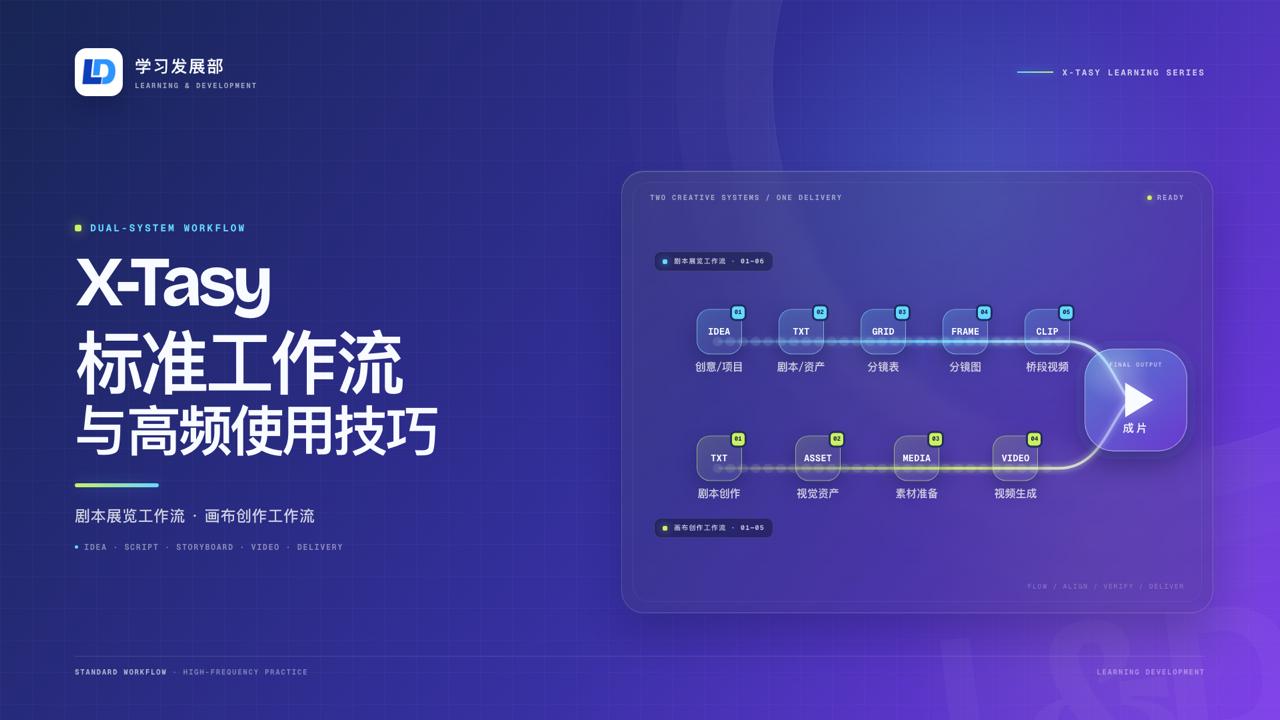Click the LEARNING DEVELOPMENT footer text

click(1150, 672)
